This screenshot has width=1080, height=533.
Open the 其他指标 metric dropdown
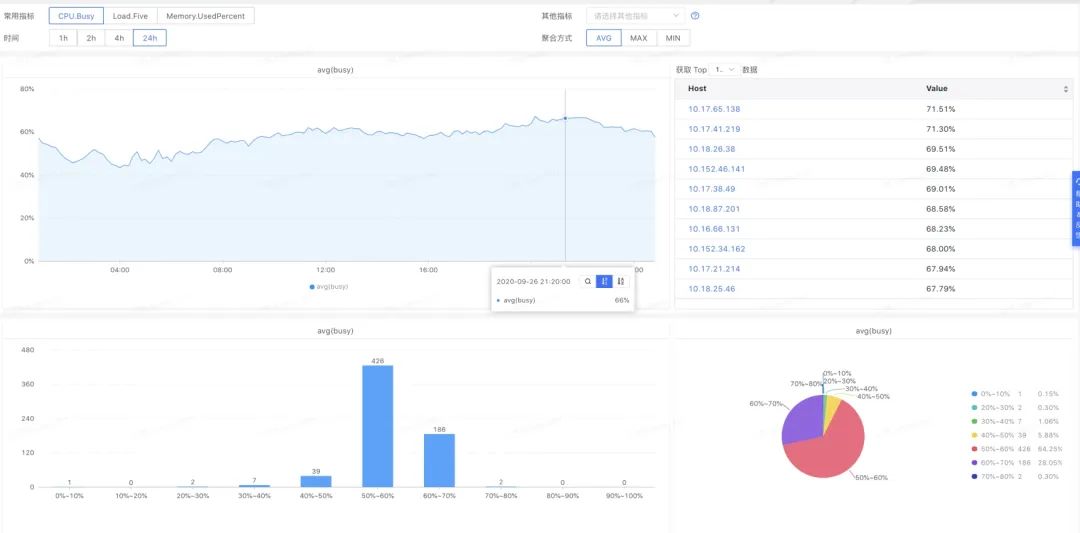coord(636,16)
